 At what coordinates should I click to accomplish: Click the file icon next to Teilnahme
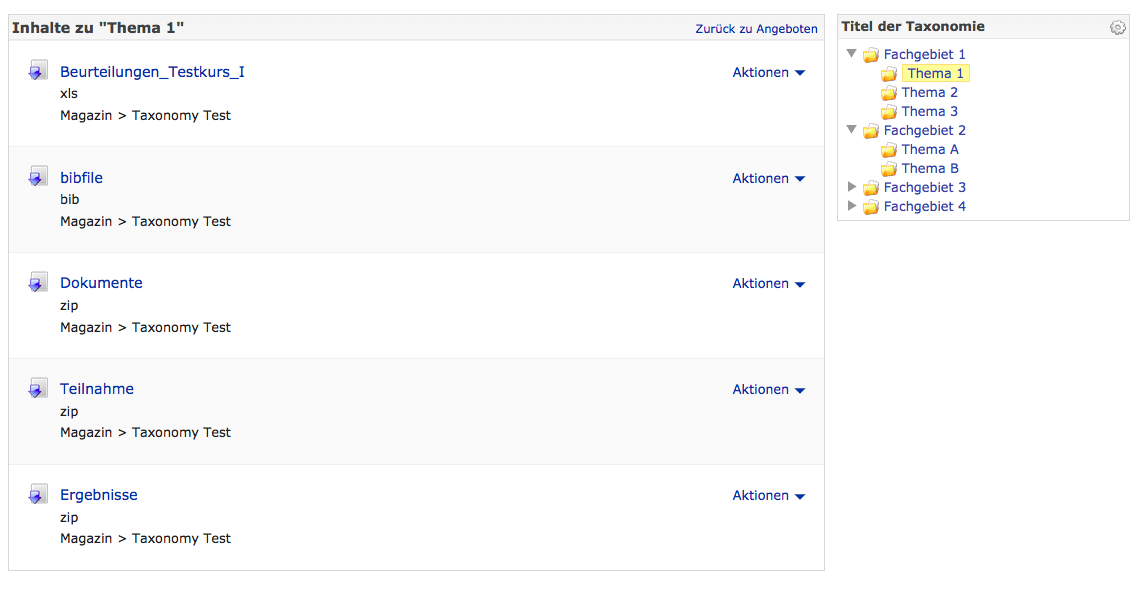tap(38, 389)
